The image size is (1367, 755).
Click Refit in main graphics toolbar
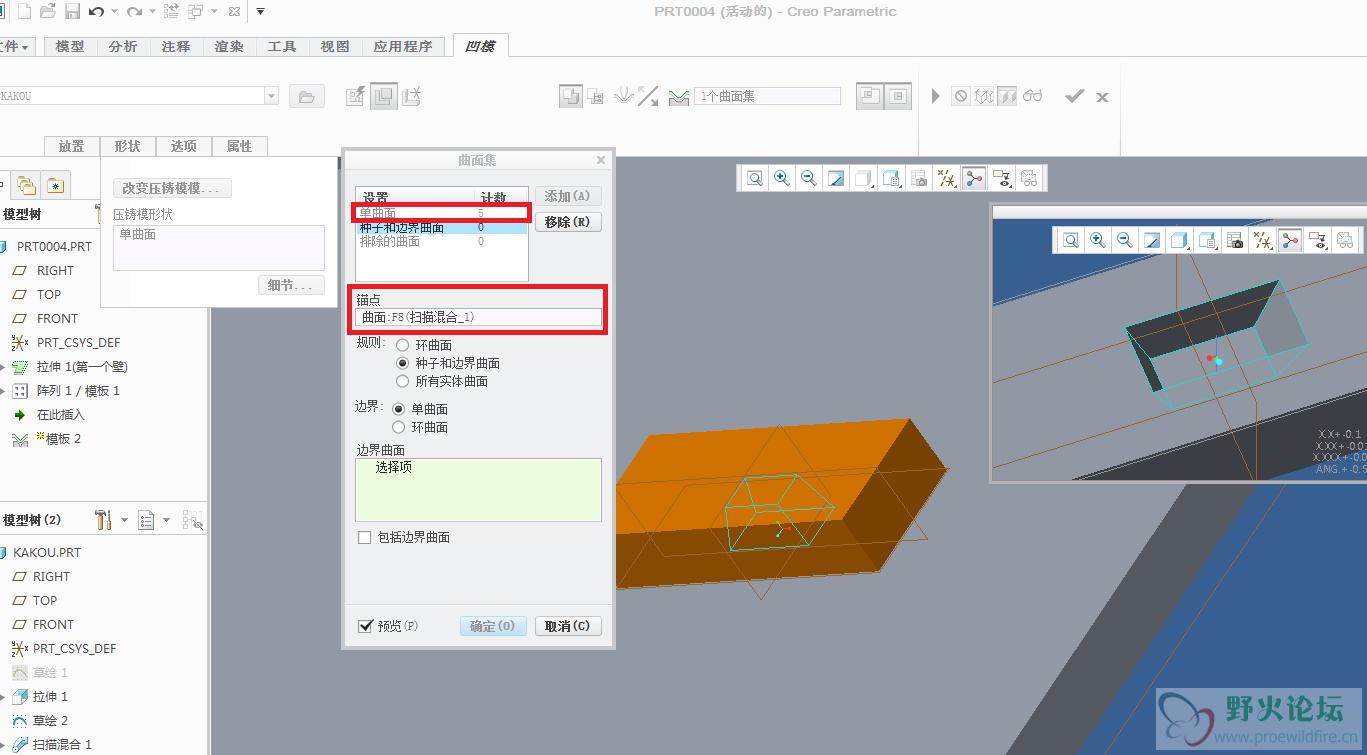755,178
